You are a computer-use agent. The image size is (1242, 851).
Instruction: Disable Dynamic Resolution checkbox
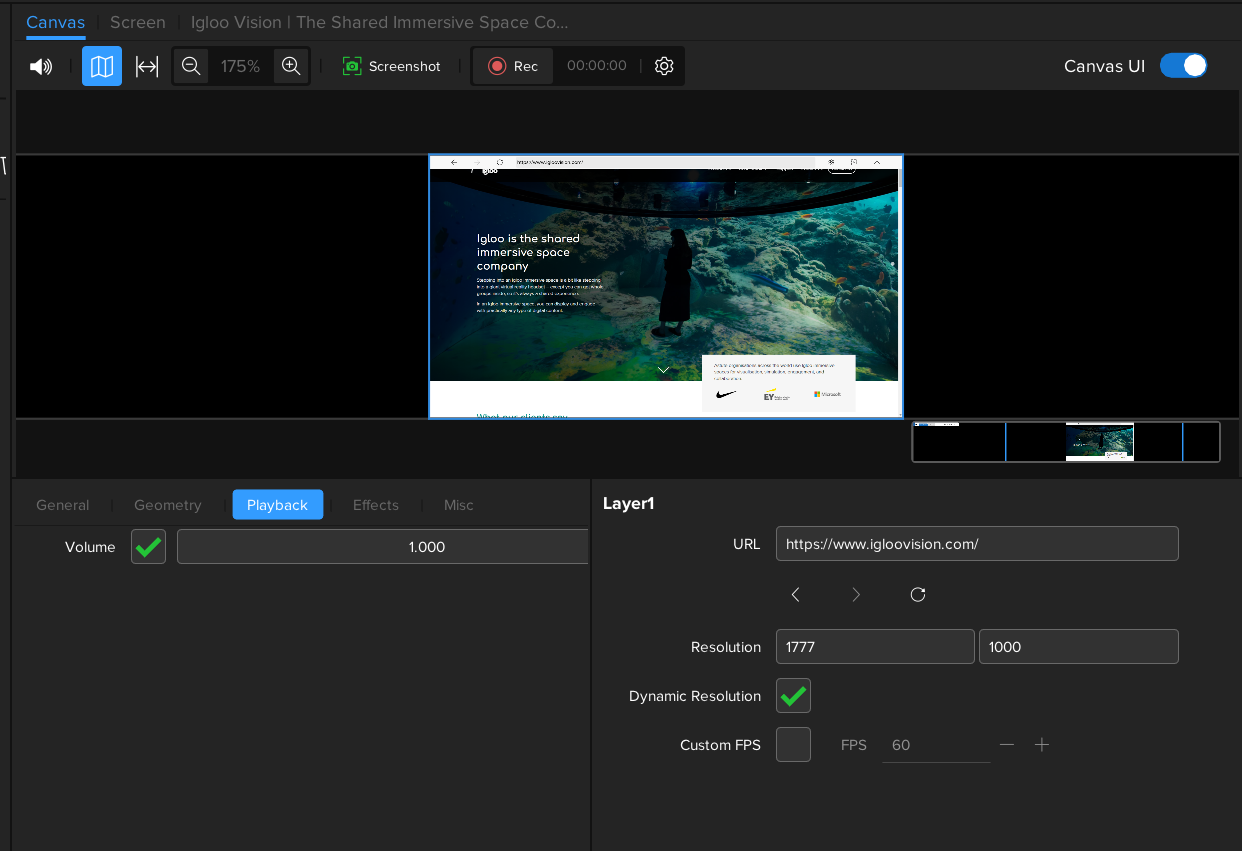793,696
